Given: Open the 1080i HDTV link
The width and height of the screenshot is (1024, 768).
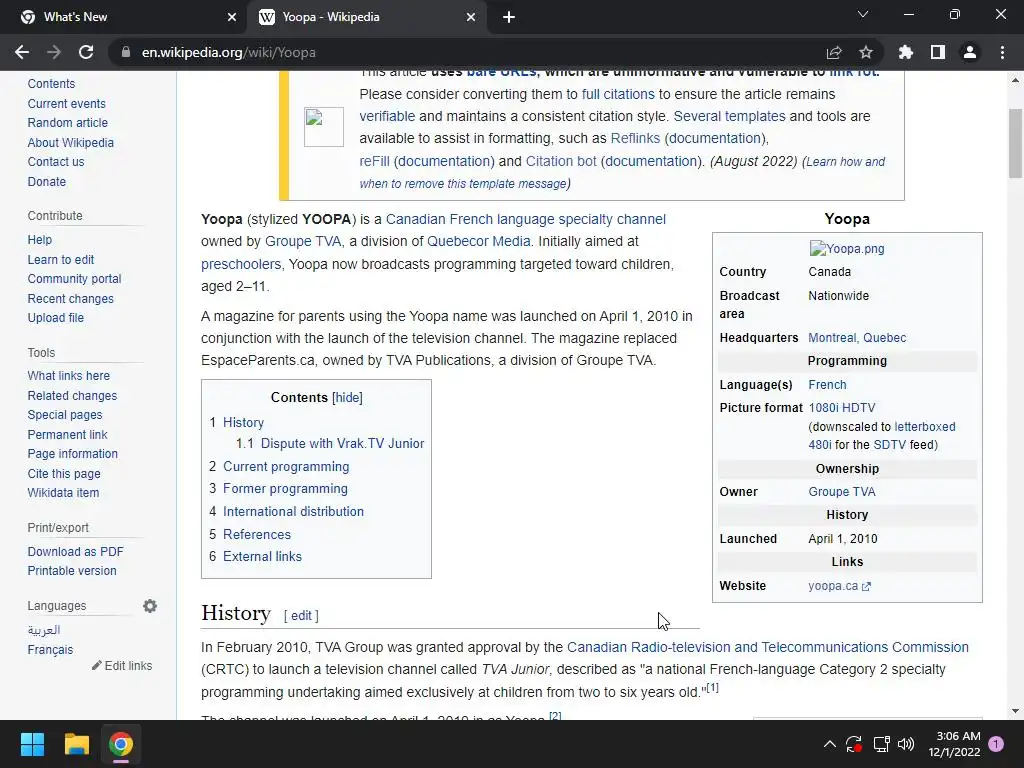Looking at the screenshot, I should [x=842, y=408].
